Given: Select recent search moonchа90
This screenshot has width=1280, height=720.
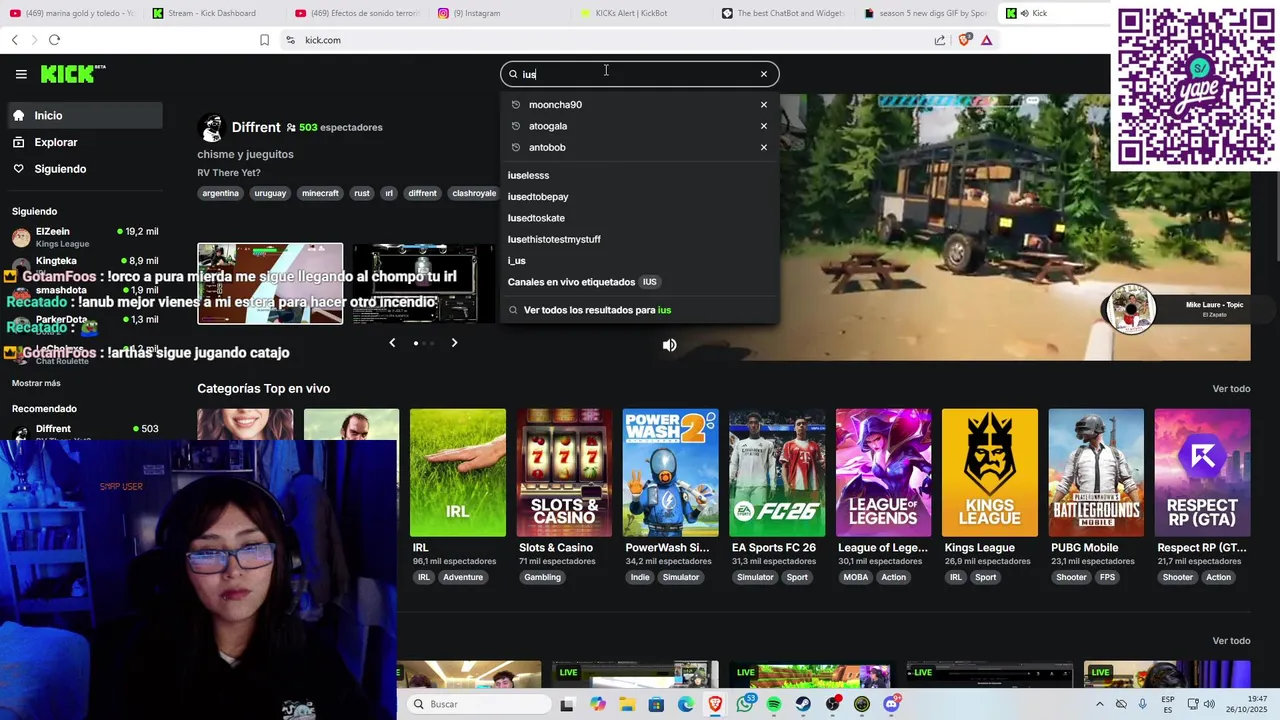Looking at the screenshot, I should (555, 105).
